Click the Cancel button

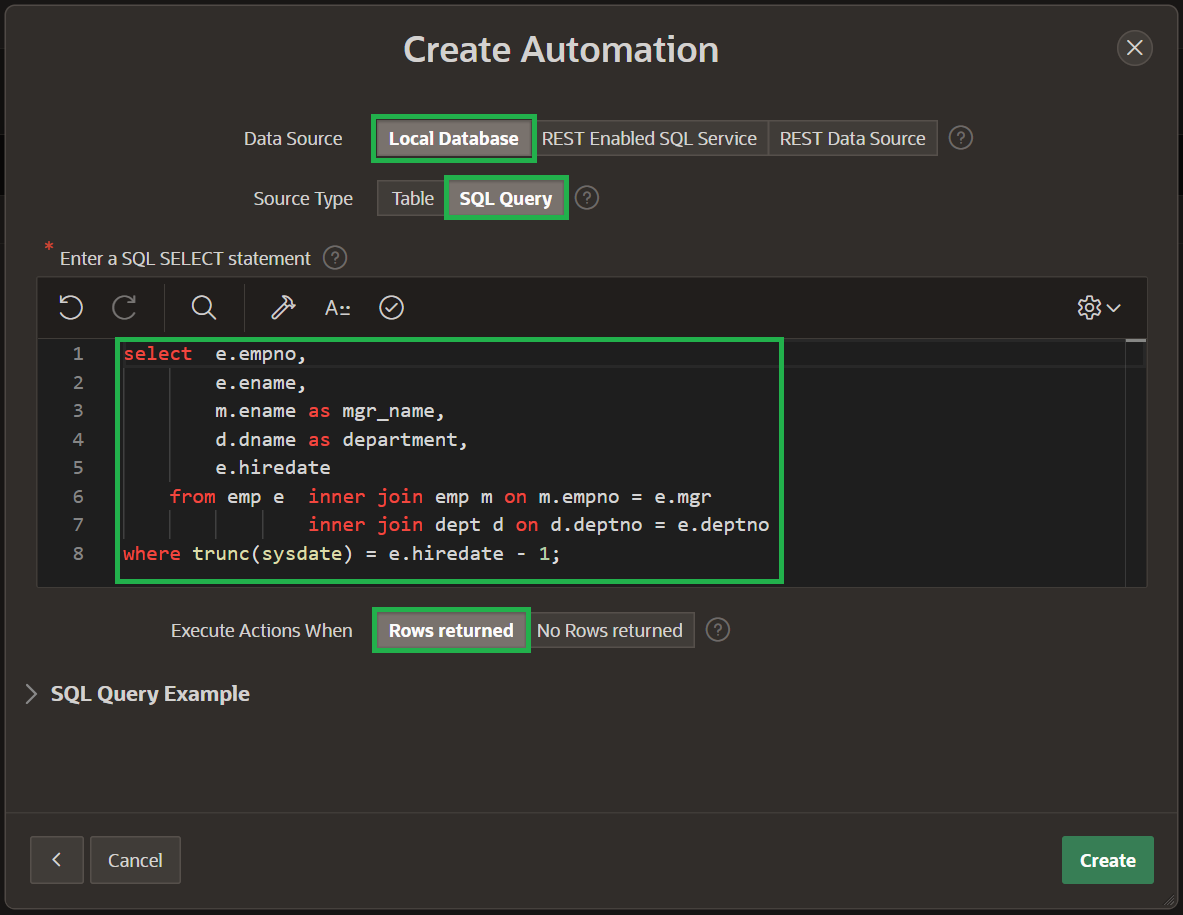pyautogui.click(x=135, y=860)
